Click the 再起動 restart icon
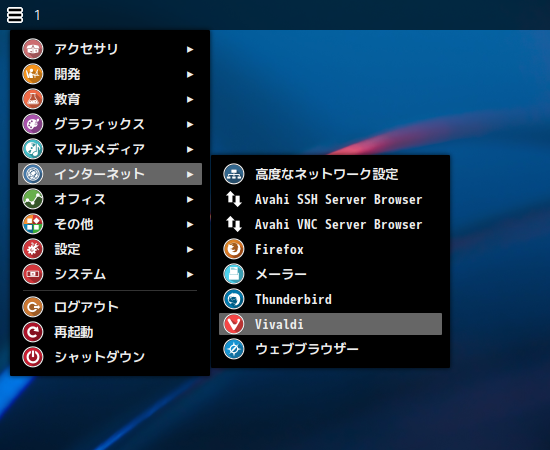Viewport: 550px width, 450px height. pyautogui.click(x=33, y=332)
